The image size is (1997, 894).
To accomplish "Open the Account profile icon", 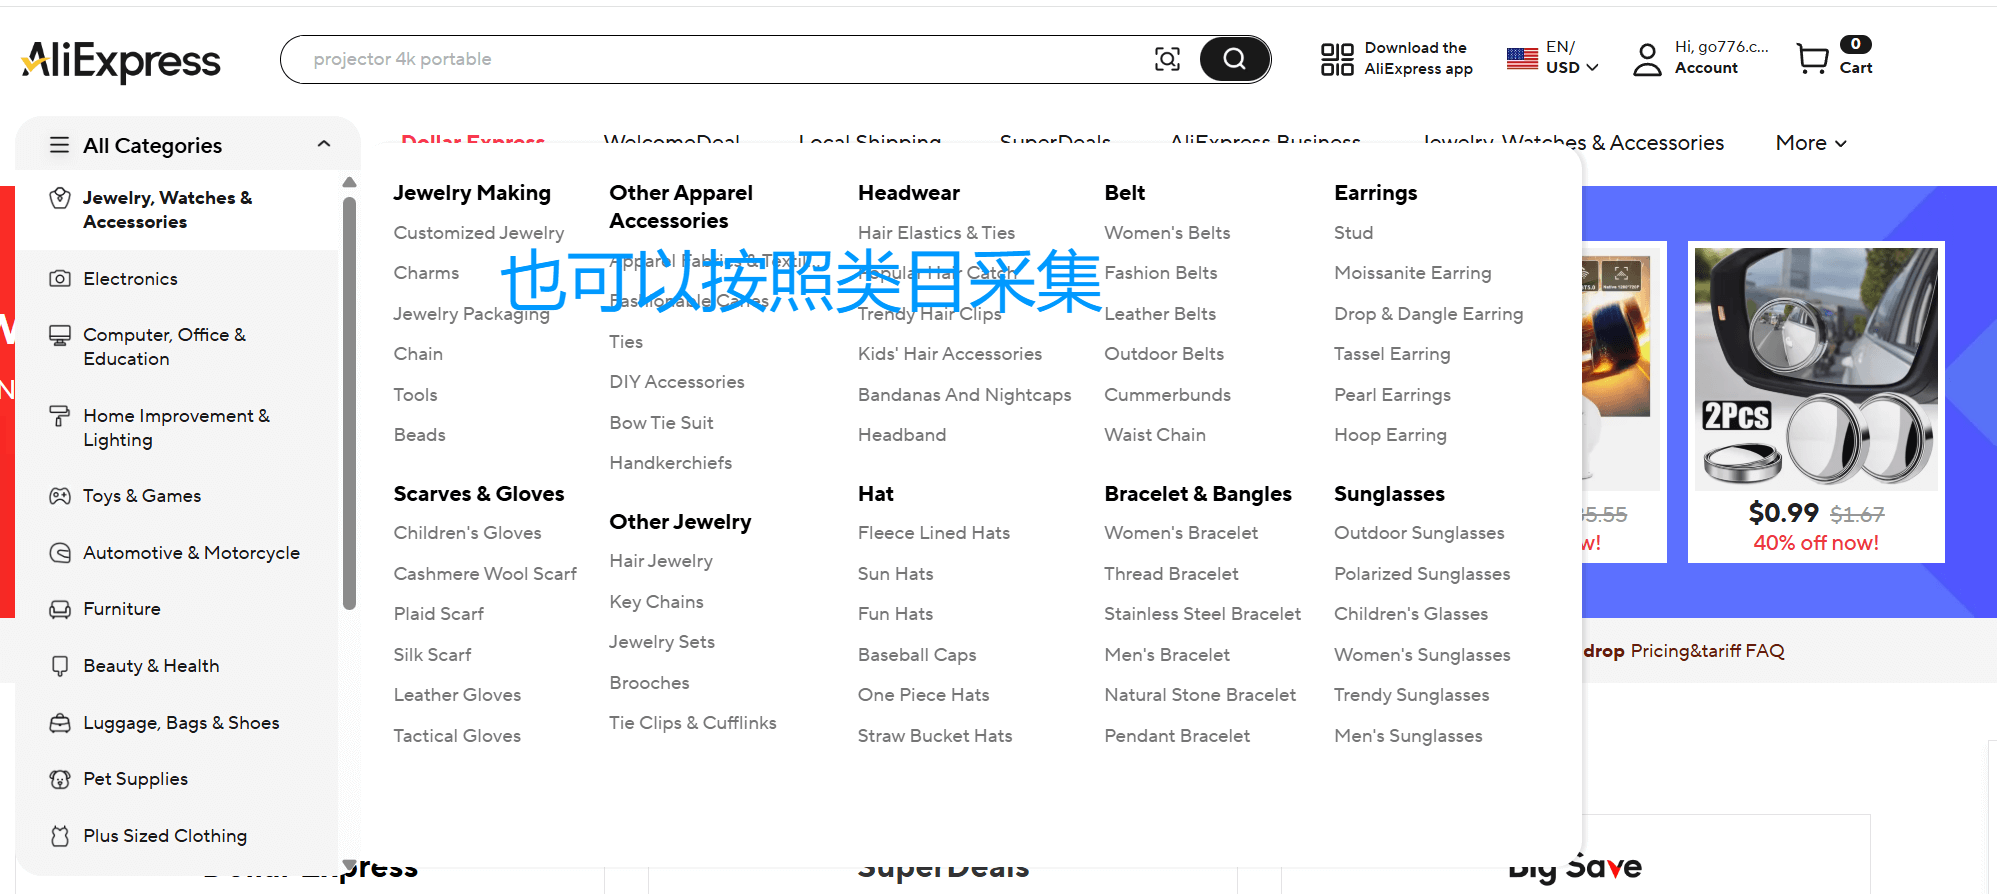I will tap(1647, 59).
